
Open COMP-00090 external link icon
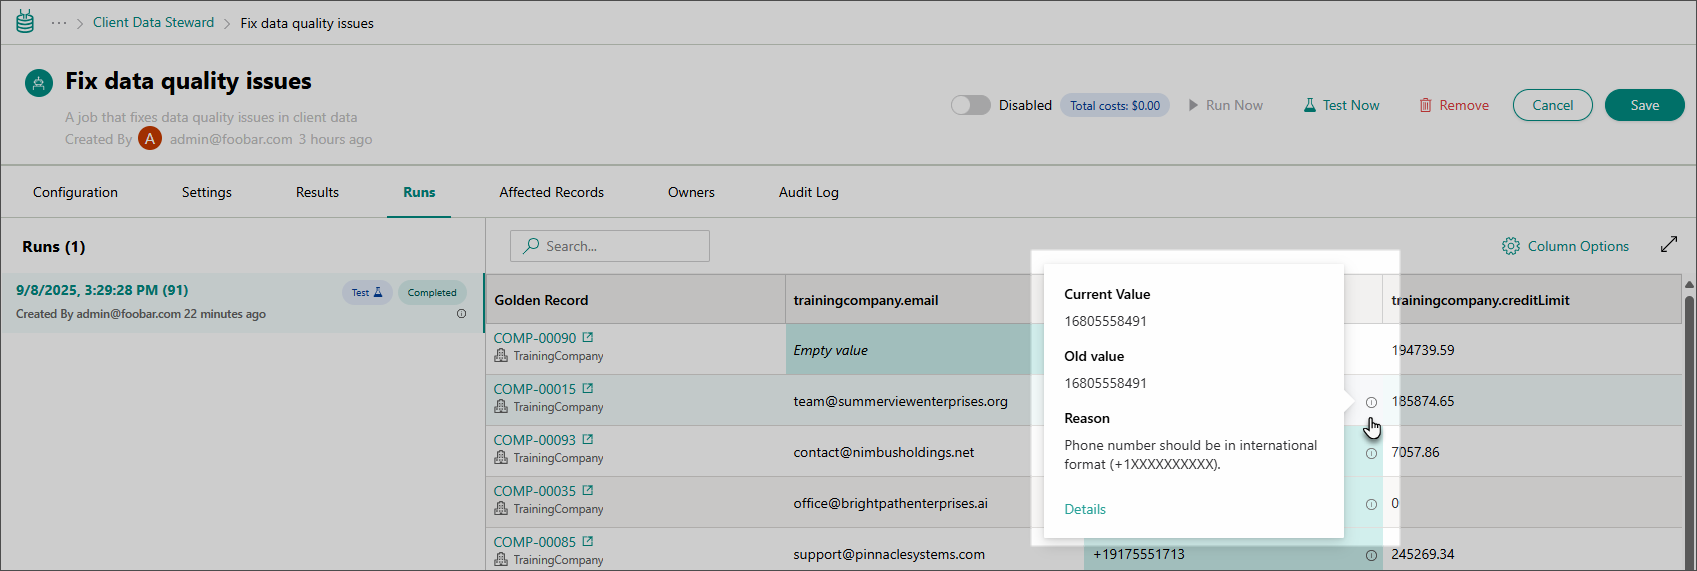pyautogui.click(x=588, y=338)
